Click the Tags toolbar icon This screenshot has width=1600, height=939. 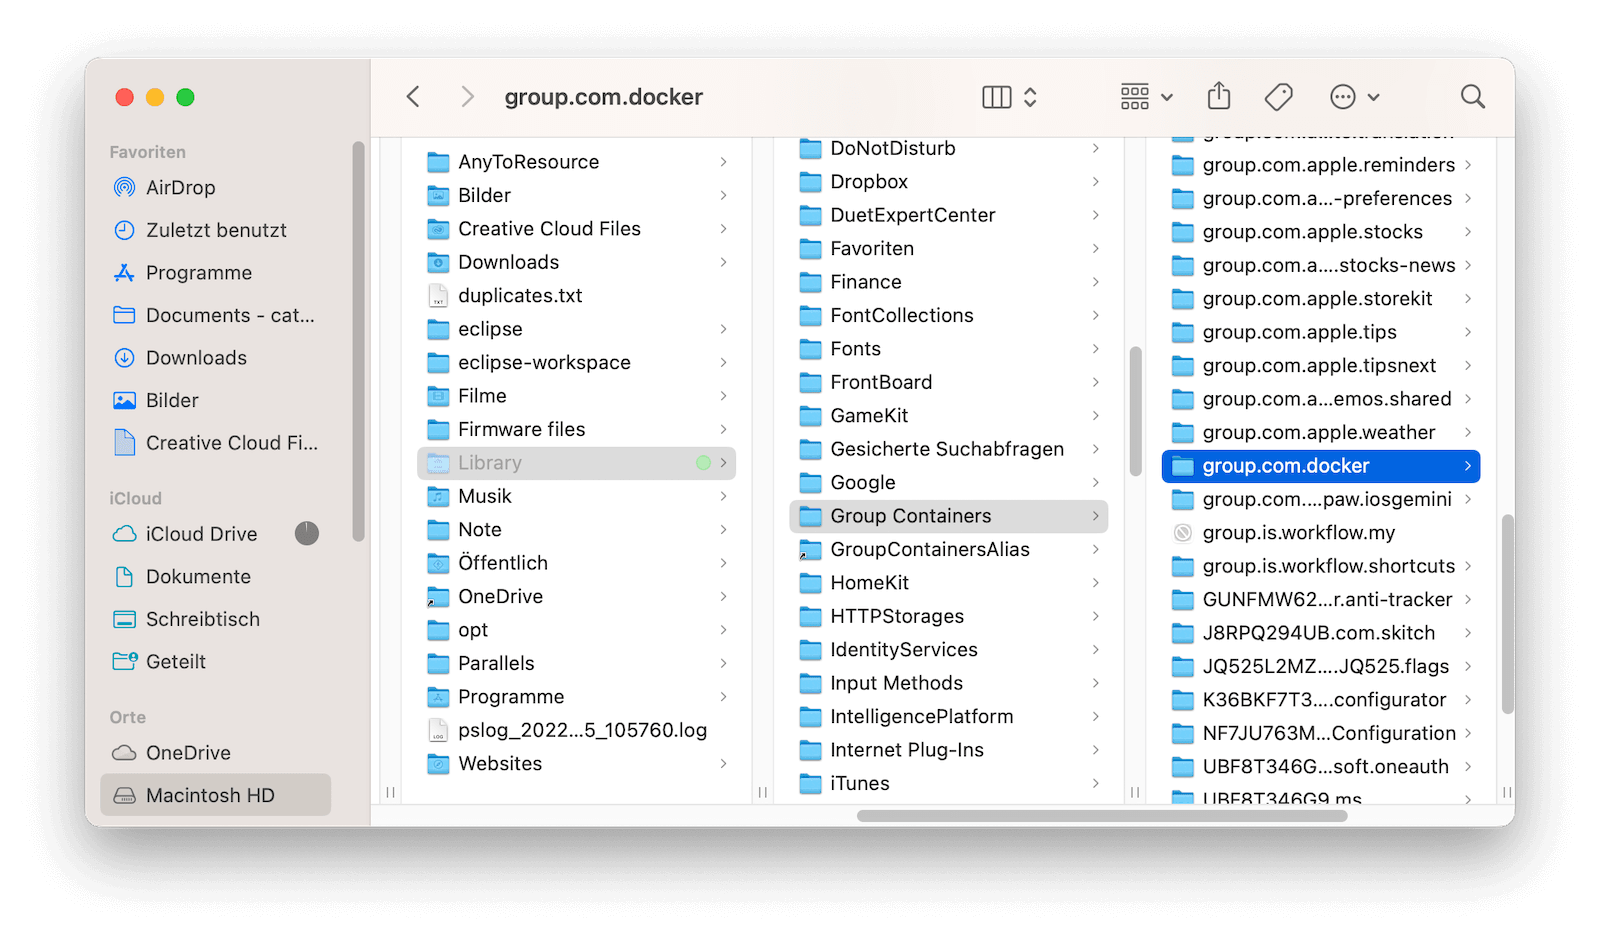click(x=1278, y=97)
